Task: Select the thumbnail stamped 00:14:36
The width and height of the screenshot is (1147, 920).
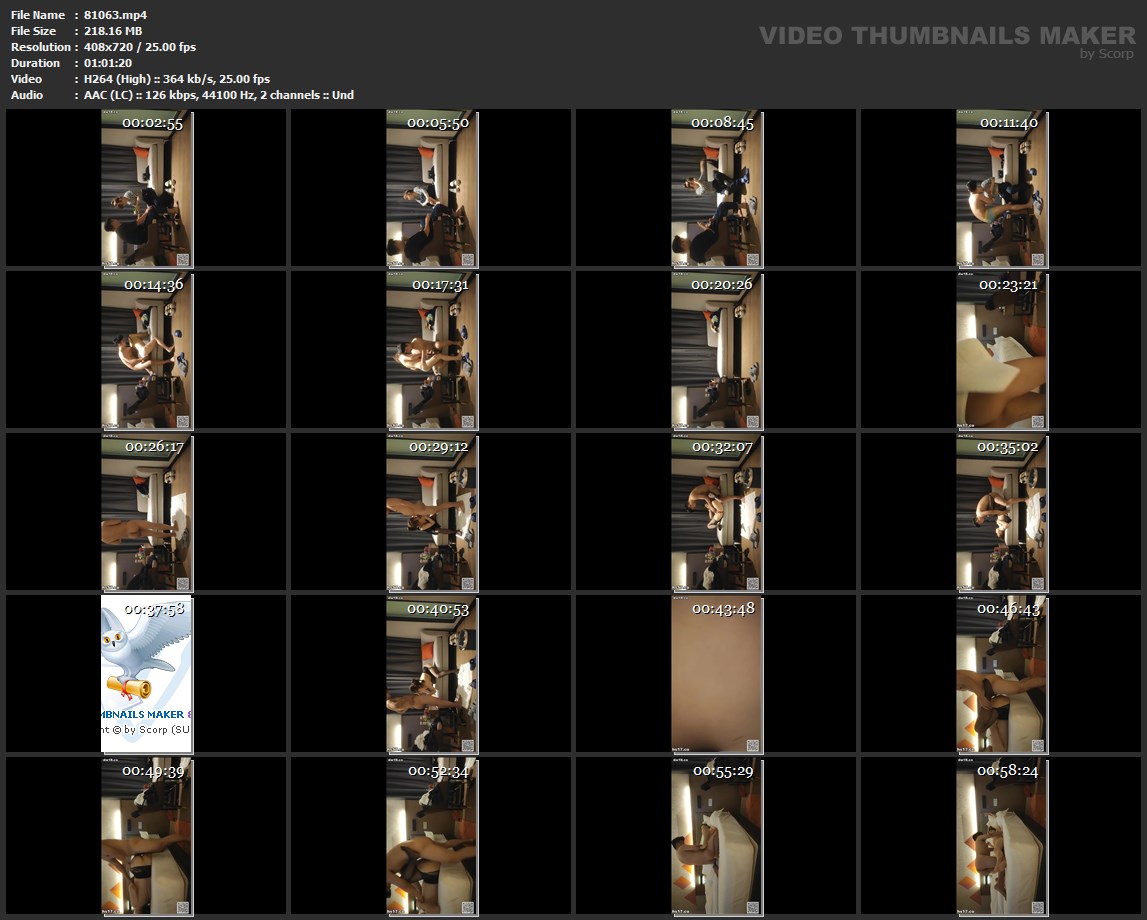Action: [146, 350]
